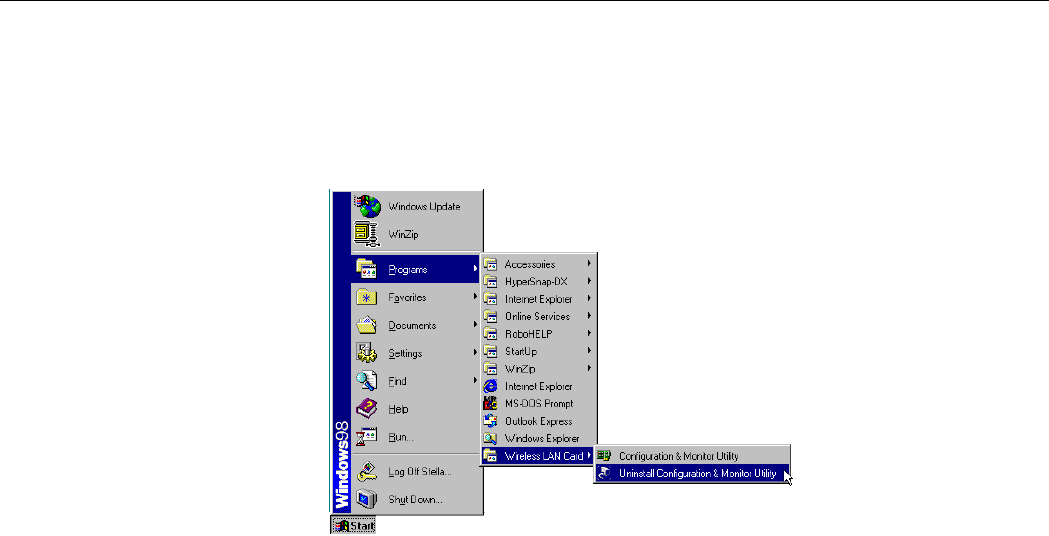Expand the Online Services submenu arrow
This screenshot has height=536, width=1049.
click(x=589, y=316)
